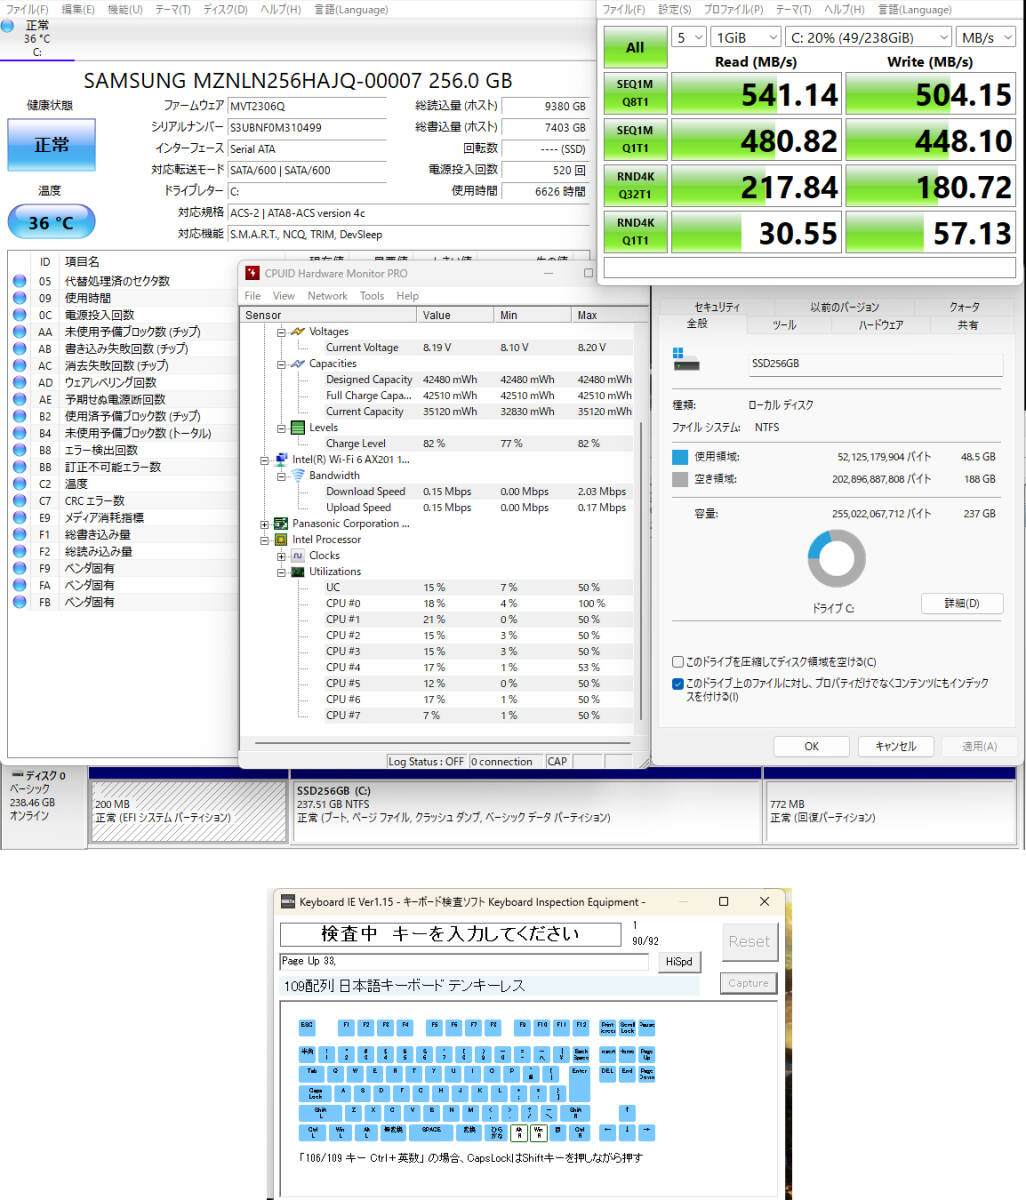Click the drive icon beside SSD256GB name field
This screenshot has width=1026, height=1200.
point(686,361)
